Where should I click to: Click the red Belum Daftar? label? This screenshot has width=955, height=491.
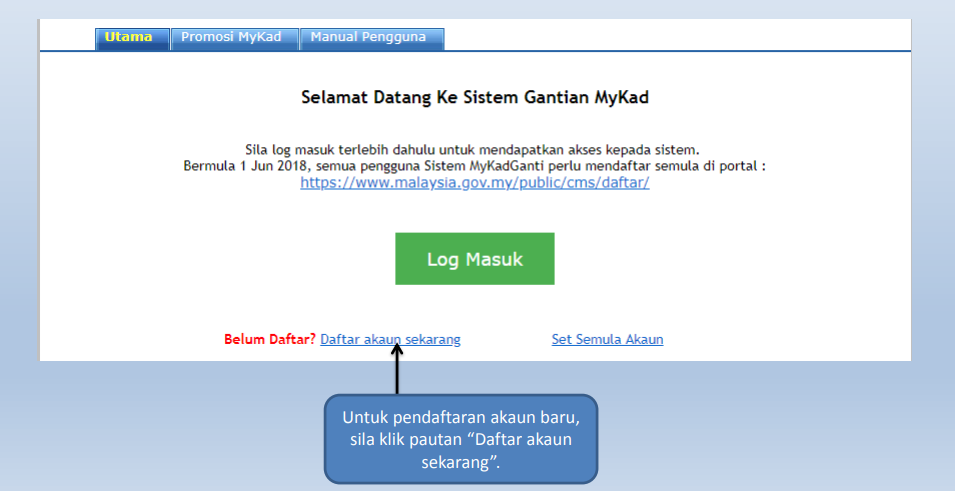click(270, 340)
